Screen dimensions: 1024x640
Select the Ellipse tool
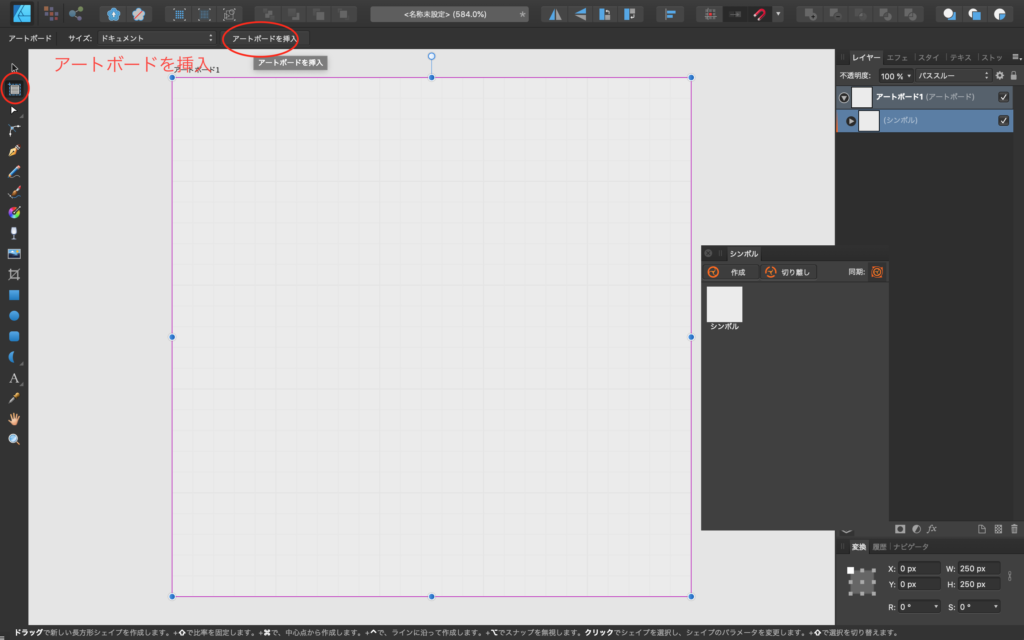[14, 315]
